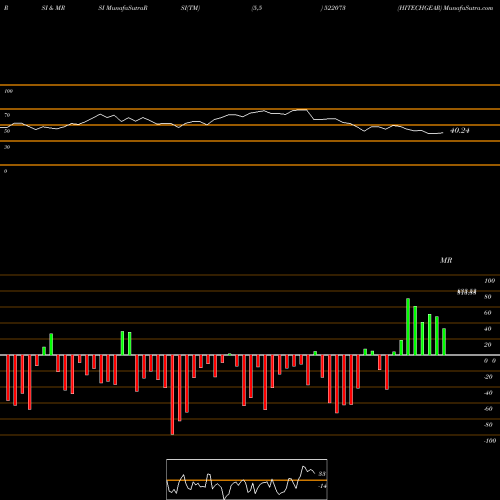The height and width of the screenshot is (500, 500).
Task: Click the 20 label on the MR axis
Action: click(x=488, y=345)
